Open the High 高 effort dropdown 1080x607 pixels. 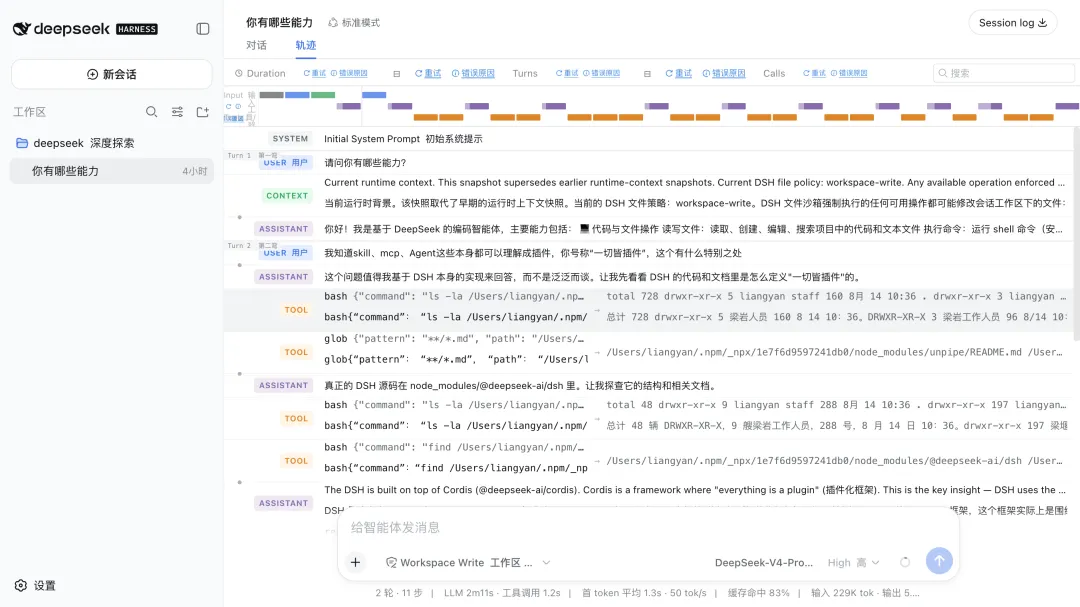coord(853,562)
